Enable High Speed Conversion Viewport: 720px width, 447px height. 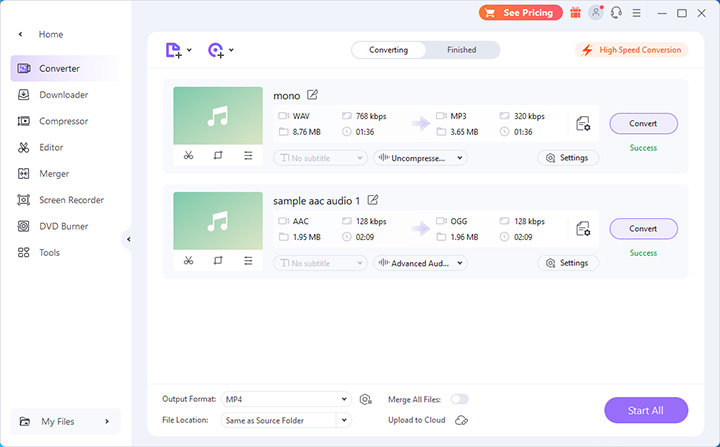point(632,50)
